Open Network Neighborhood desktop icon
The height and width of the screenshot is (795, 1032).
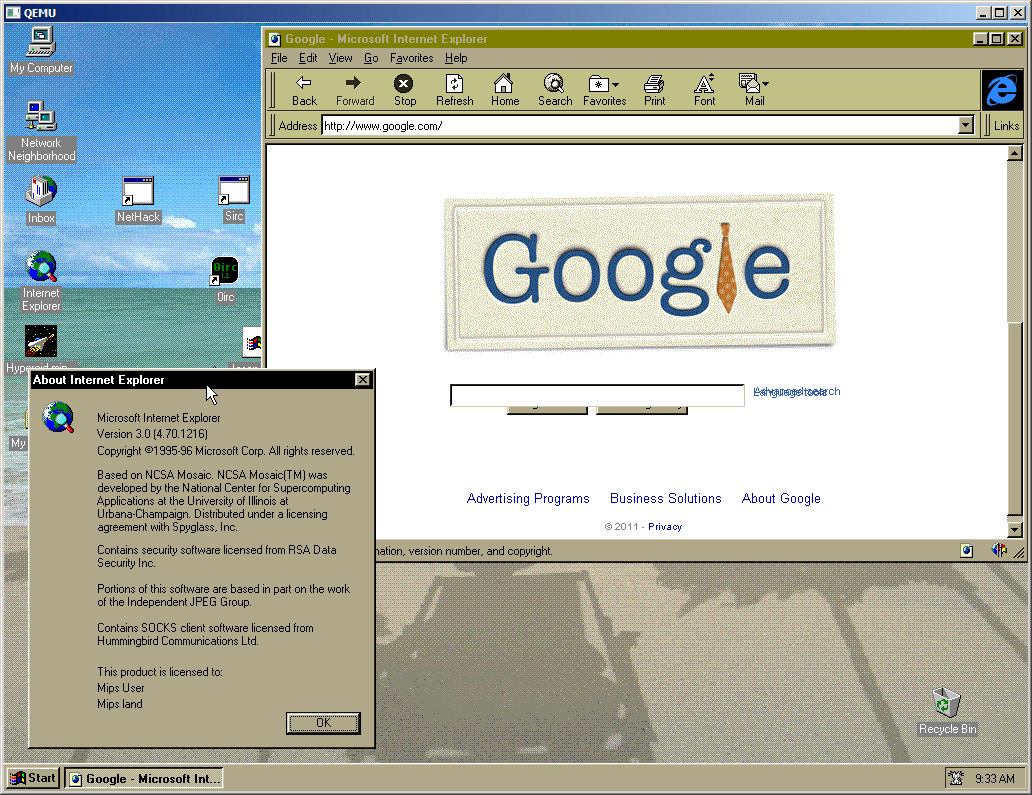pos(41,132)
